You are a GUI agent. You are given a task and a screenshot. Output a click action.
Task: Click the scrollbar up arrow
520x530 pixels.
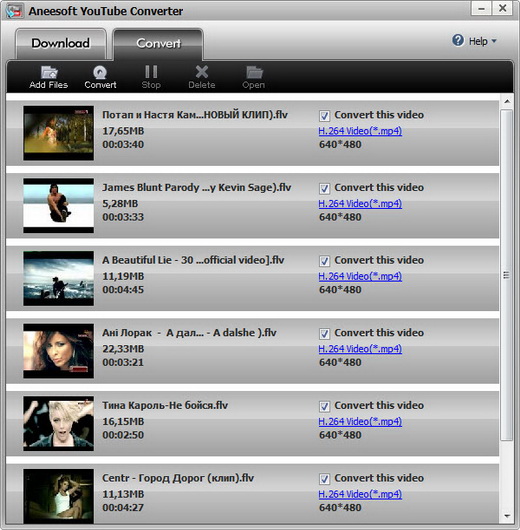(x=507, y=101)
